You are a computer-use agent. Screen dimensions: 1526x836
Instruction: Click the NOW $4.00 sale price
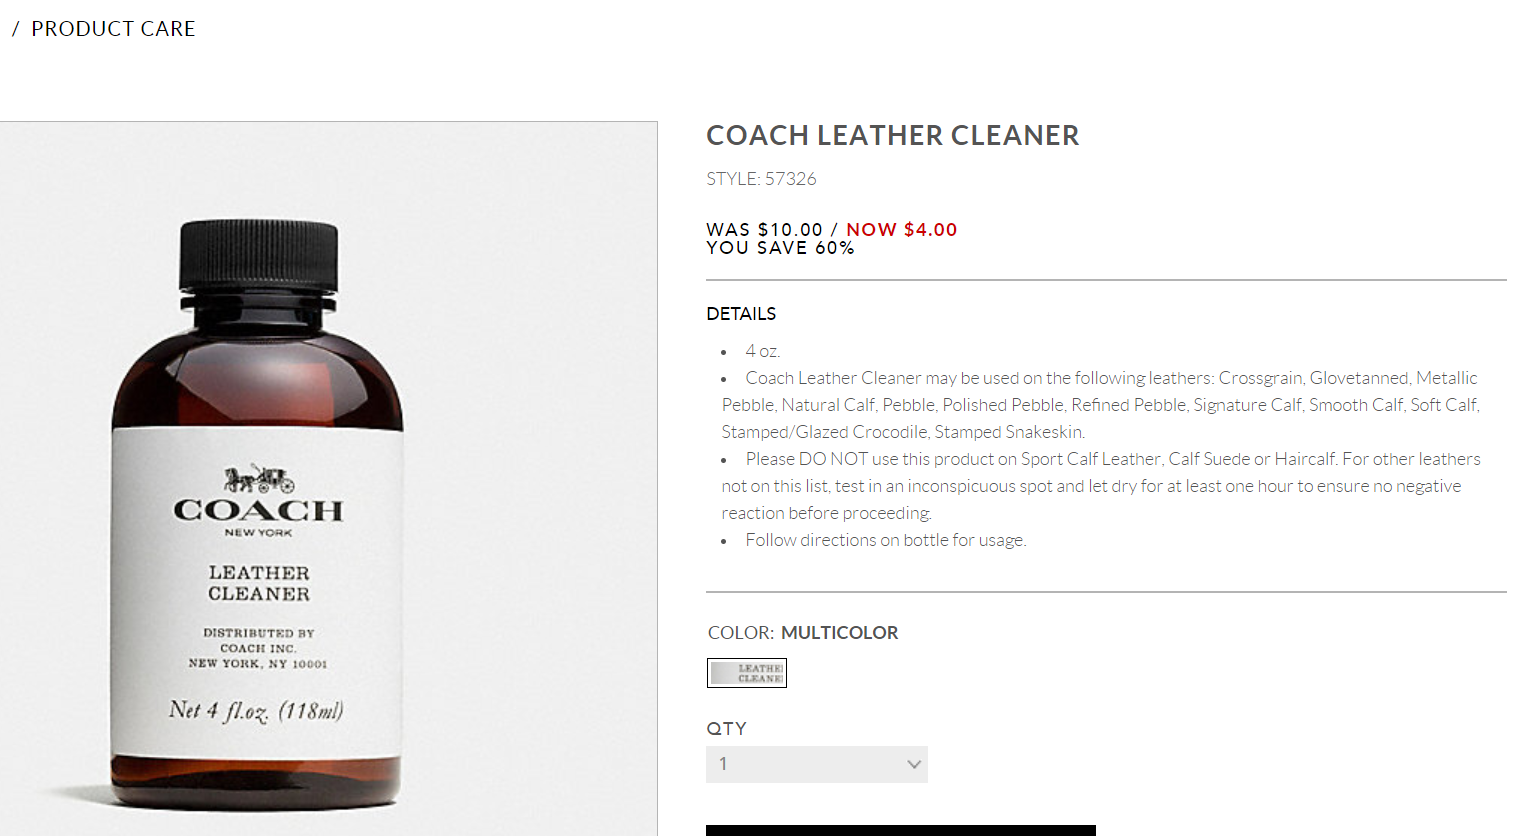[x=902, y=230]
